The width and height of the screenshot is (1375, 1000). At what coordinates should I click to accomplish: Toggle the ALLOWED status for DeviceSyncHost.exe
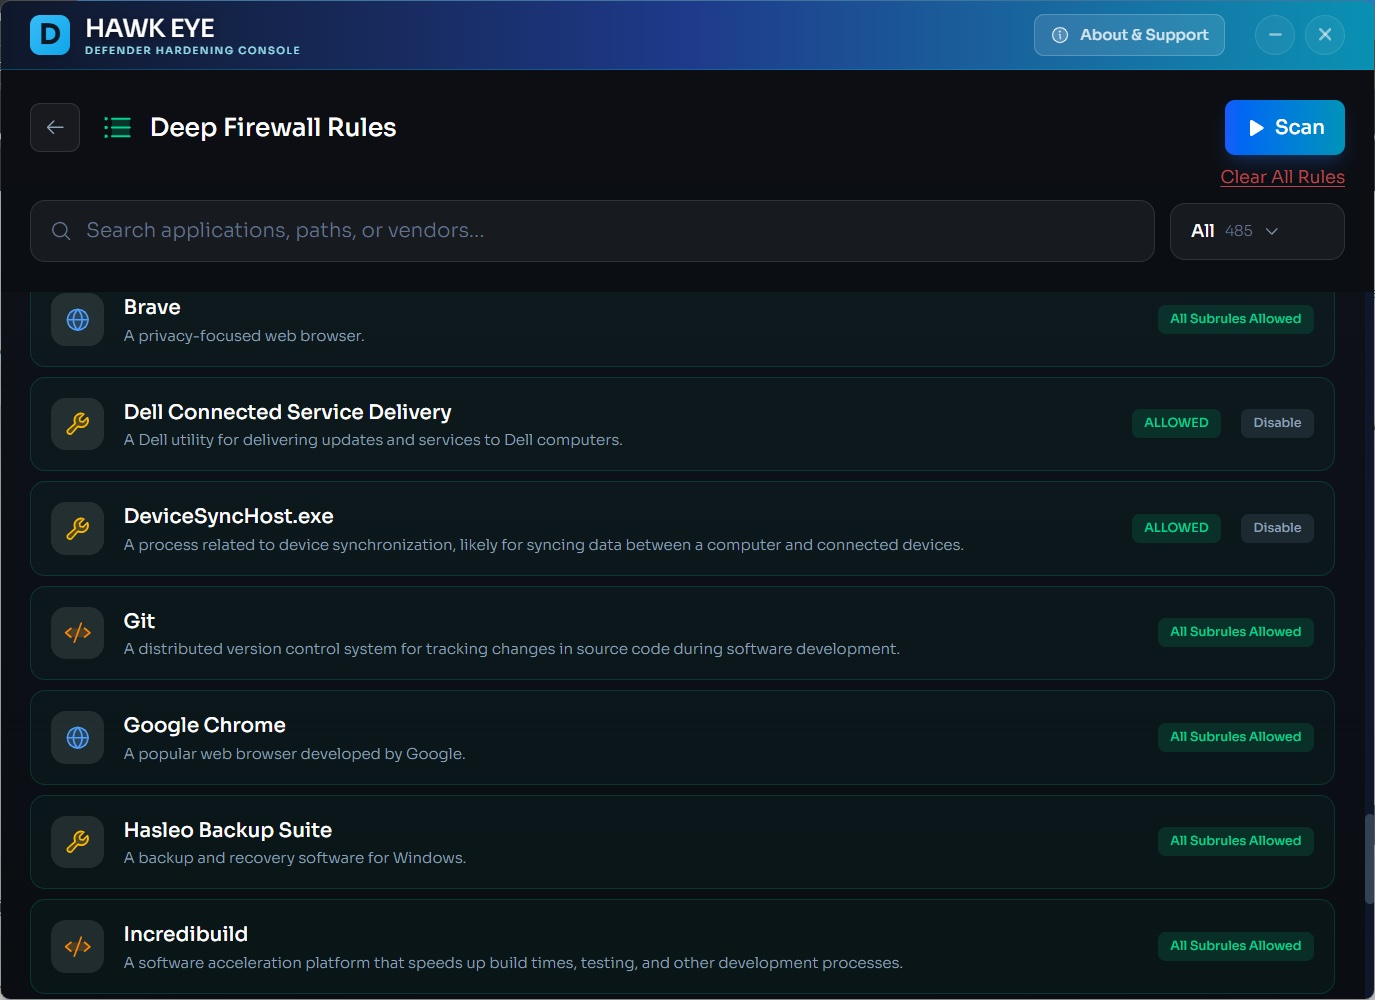click(1176, 528)
